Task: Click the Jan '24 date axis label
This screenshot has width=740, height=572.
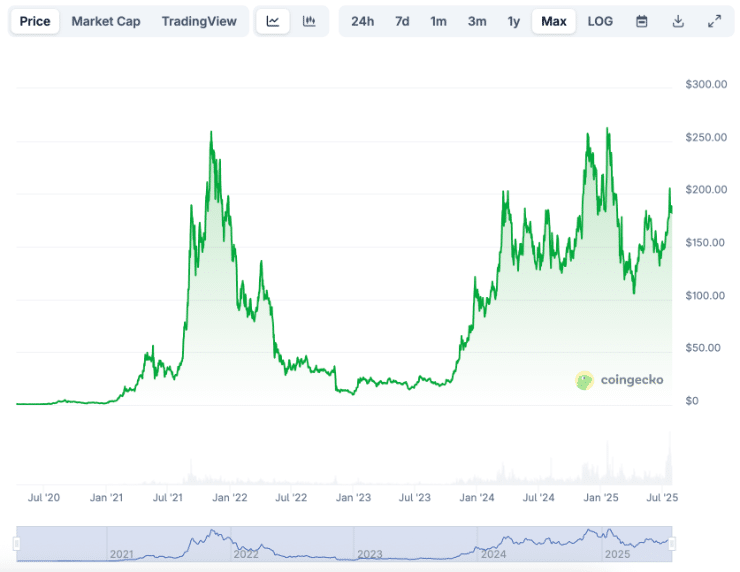Action: tap(477, 497)
